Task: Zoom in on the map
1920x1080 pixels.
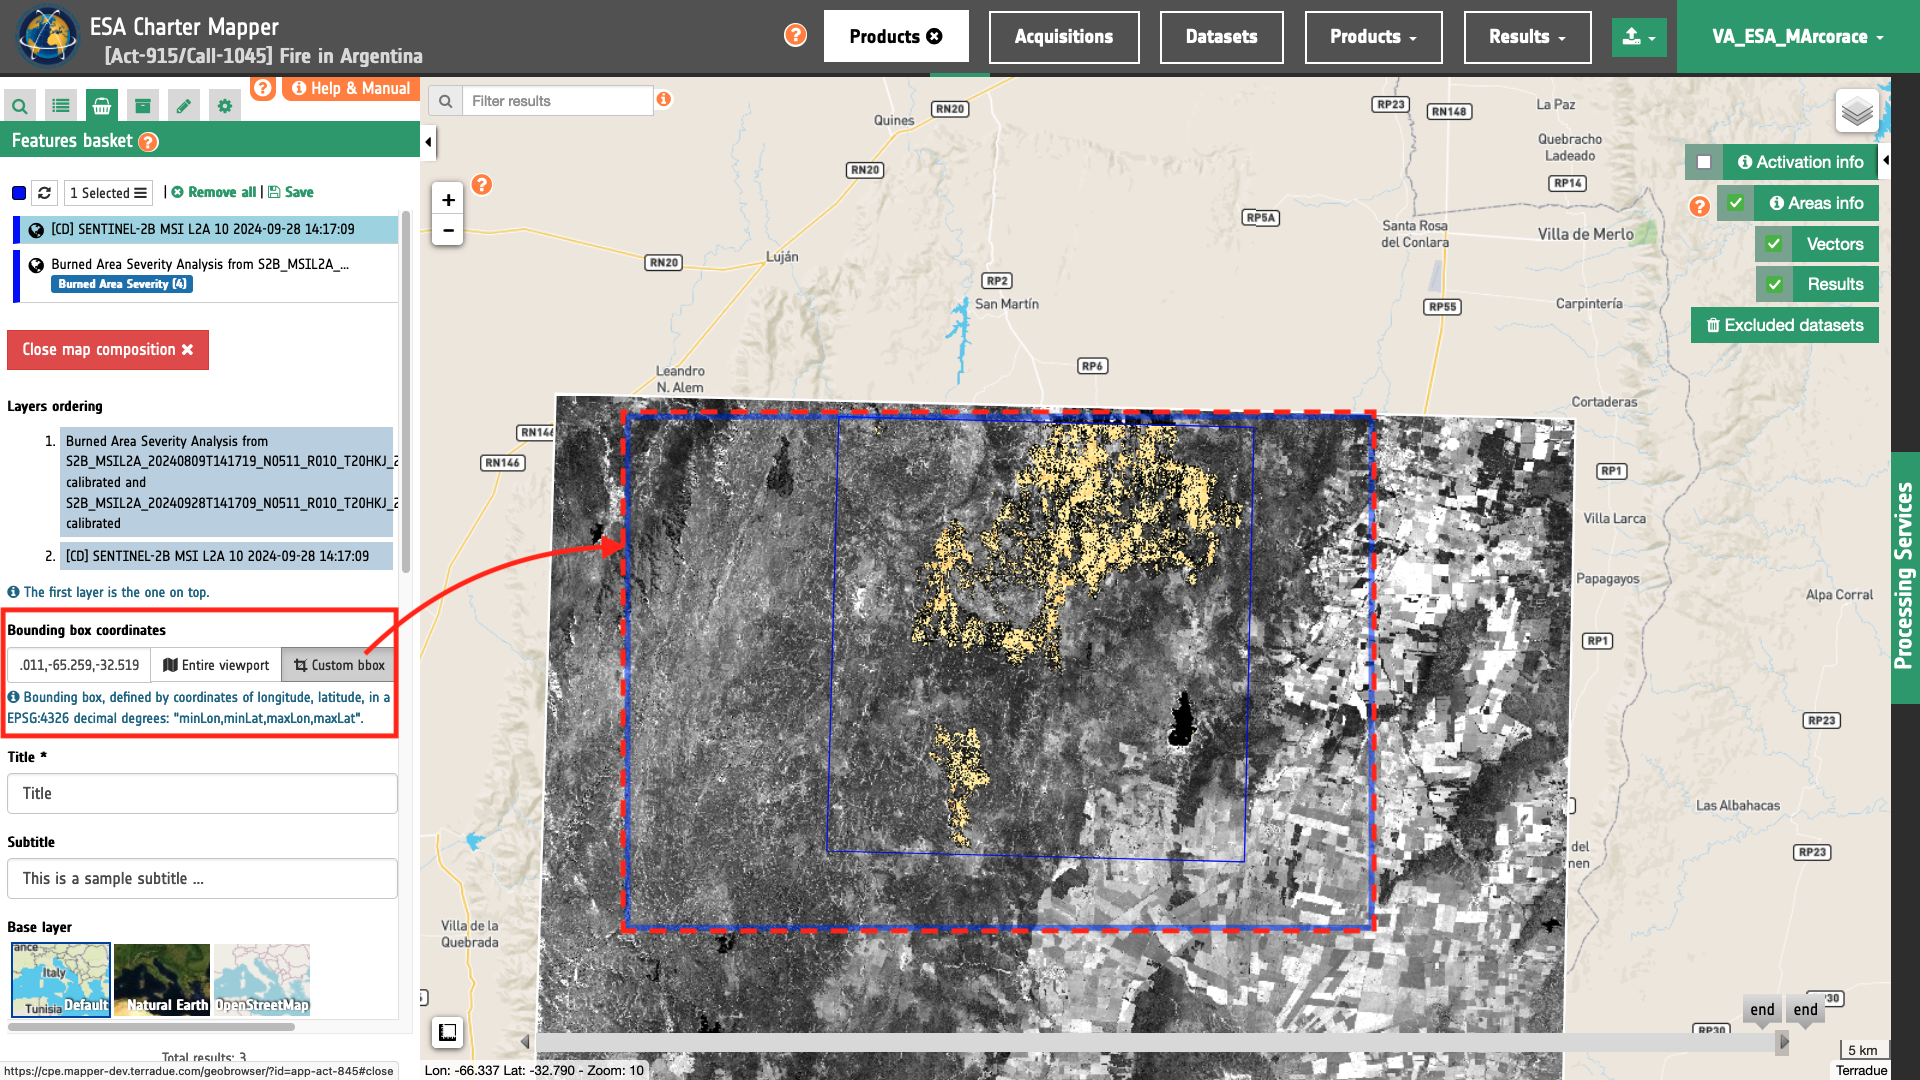Action: [x=448, y=200]
